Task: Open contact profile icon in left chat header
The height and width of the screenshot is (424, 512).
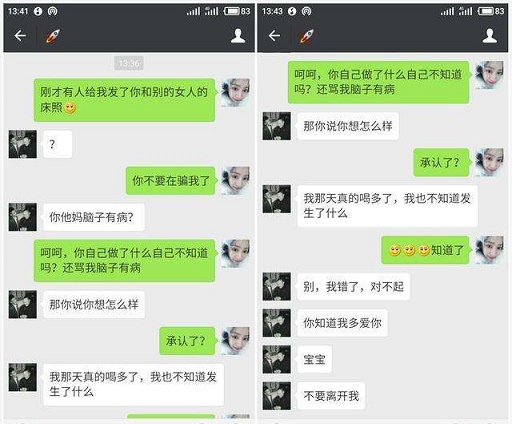Action: pyautogui.click(x=238, y=36)
